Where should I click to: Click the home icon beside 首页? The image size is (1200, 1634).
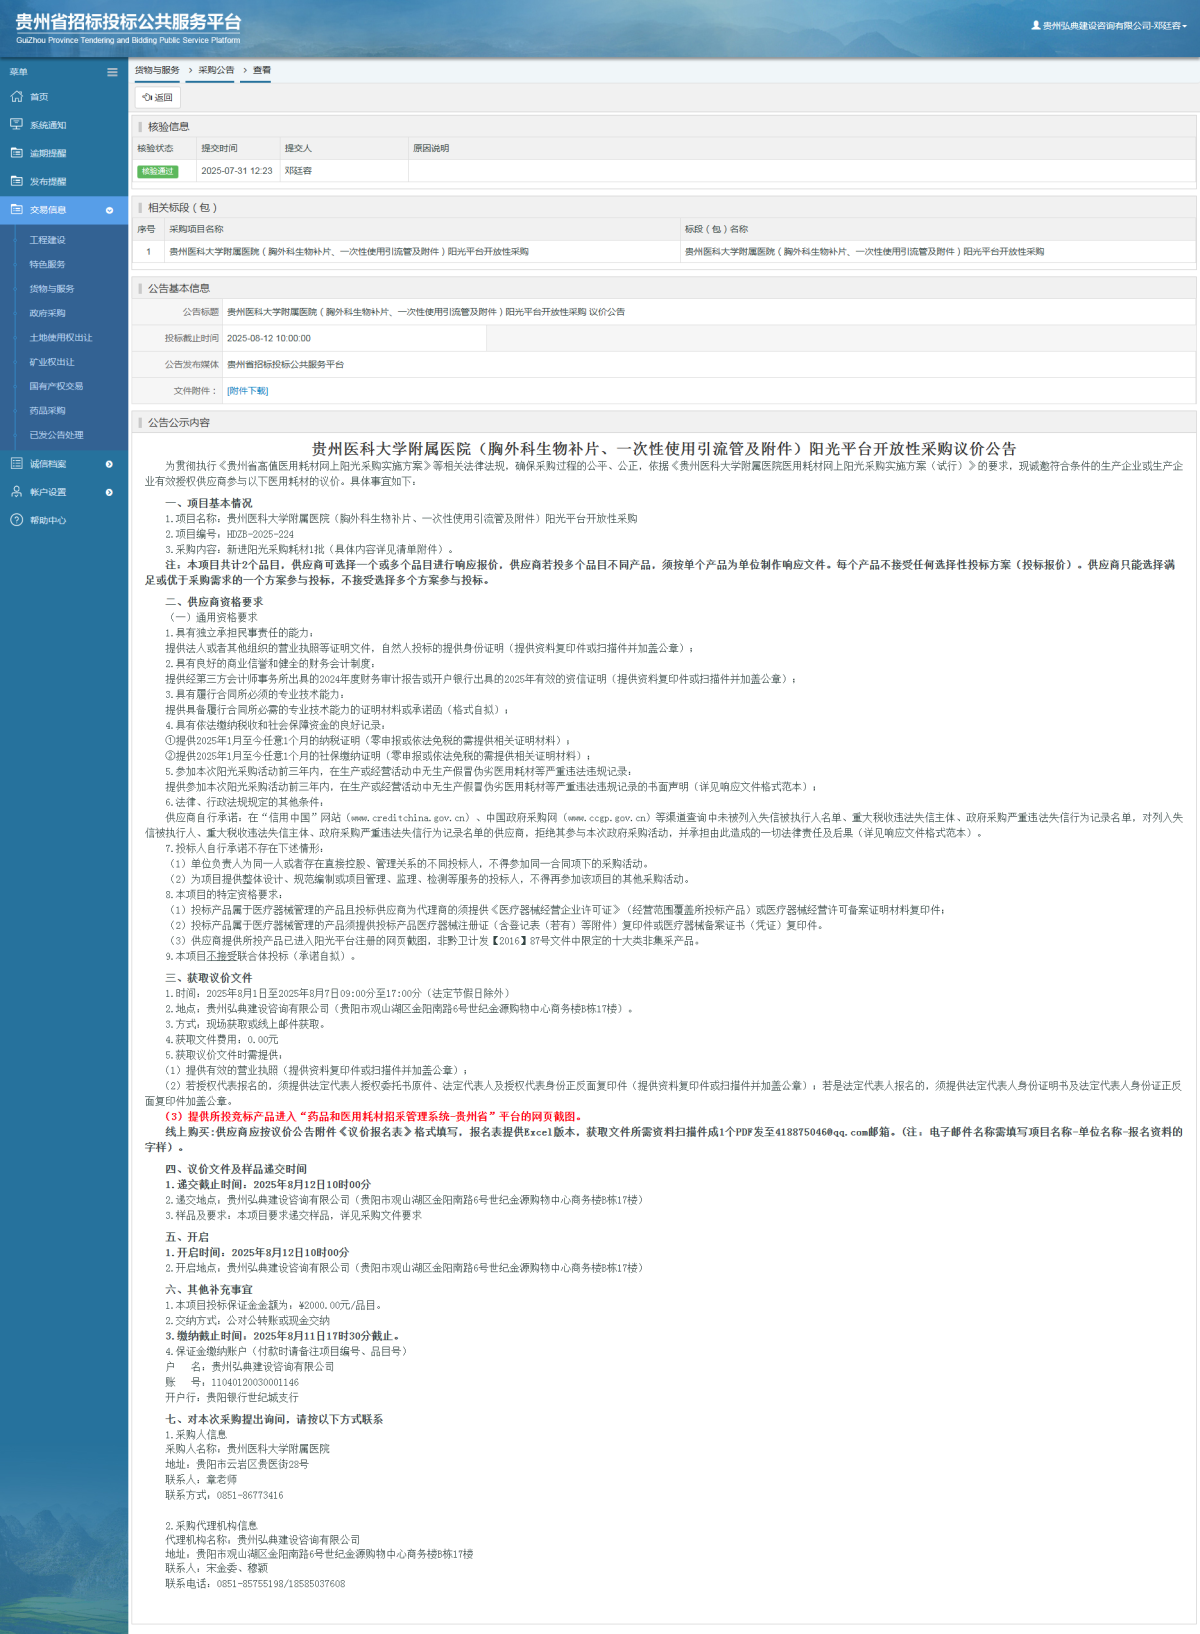tap(16, 97)
